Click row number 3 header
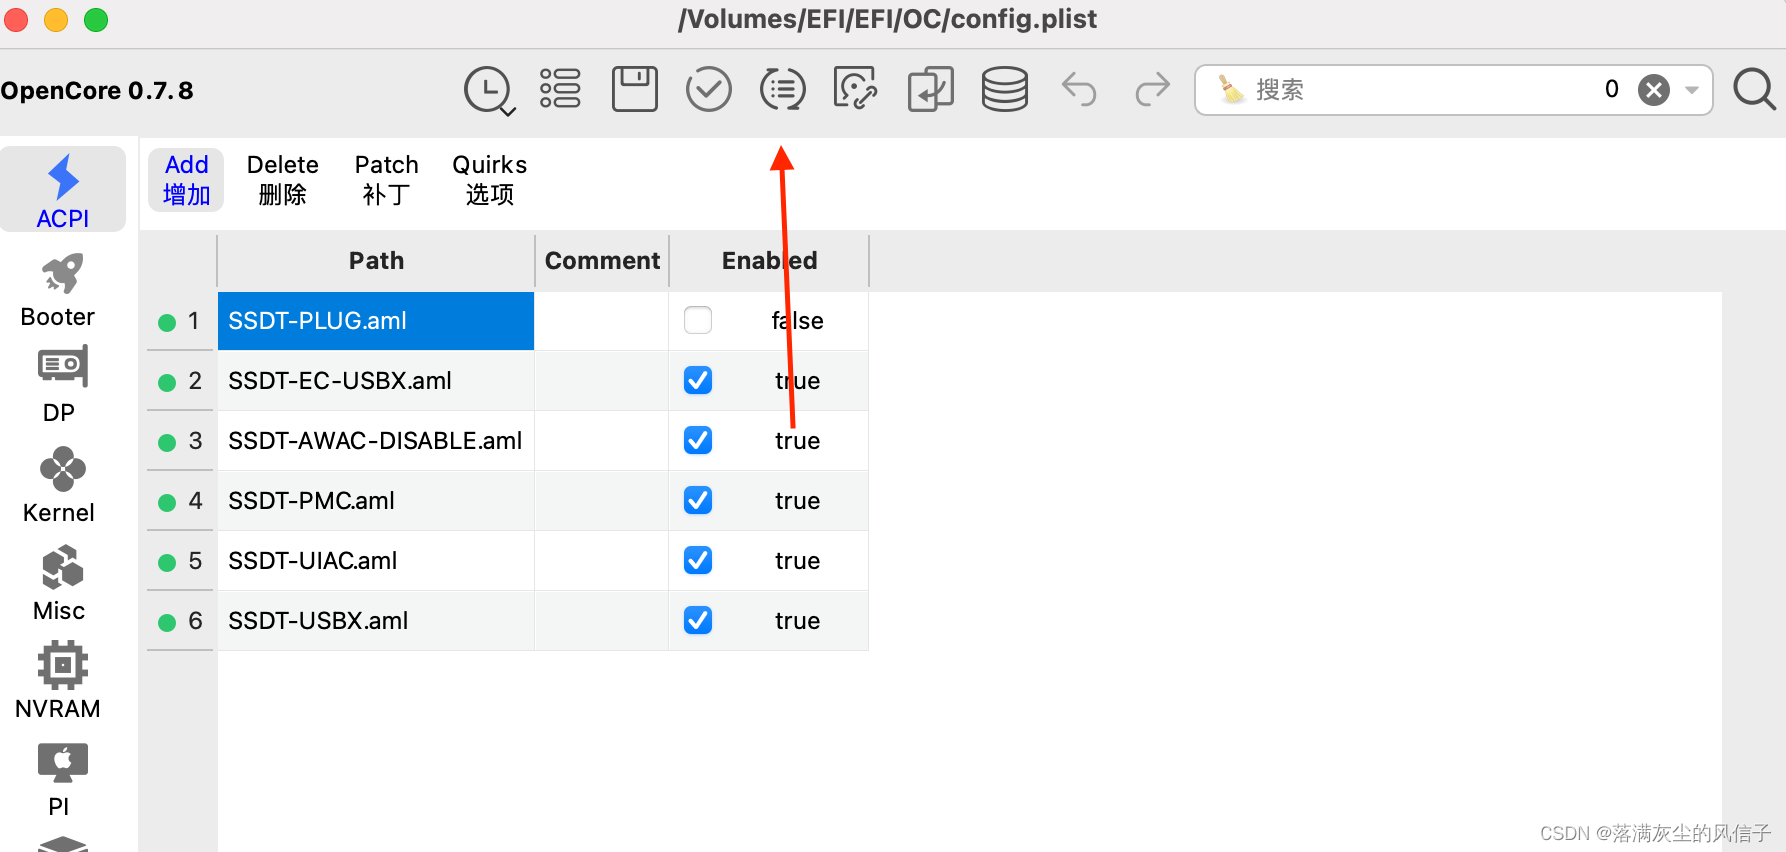The image size is (1786, 852). click(x=181, y=441)
